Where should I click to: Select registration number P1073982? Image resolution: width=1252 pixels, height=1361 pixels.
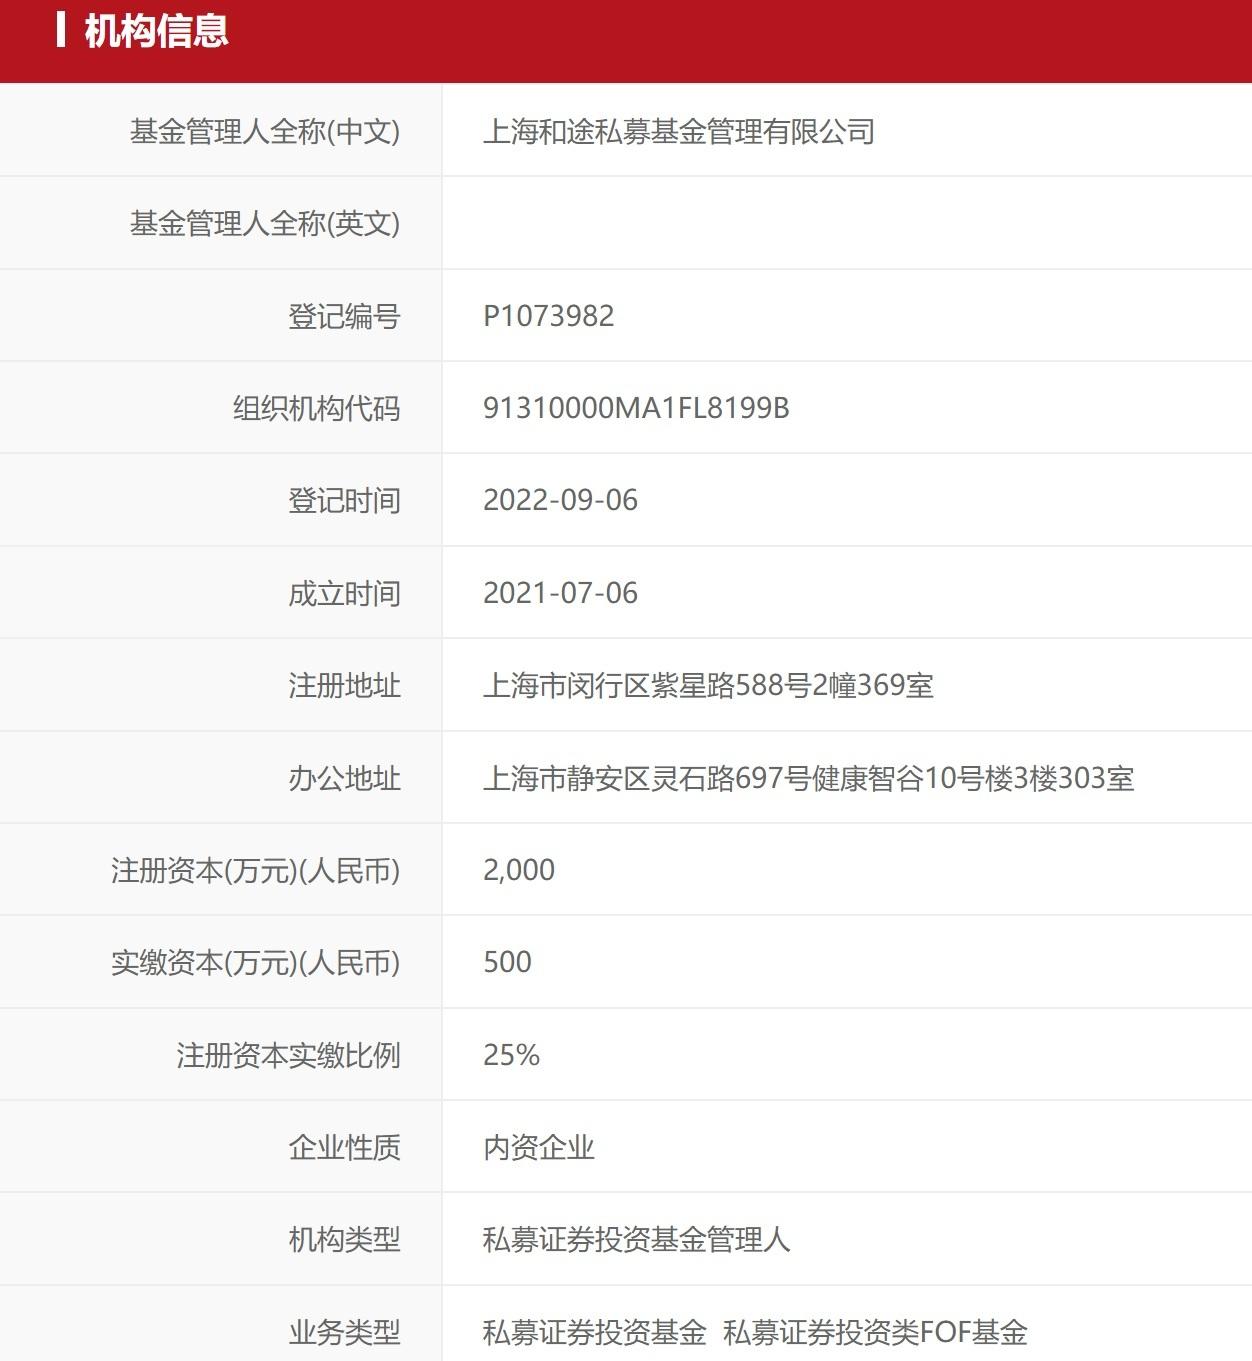(x=549, y=317)
